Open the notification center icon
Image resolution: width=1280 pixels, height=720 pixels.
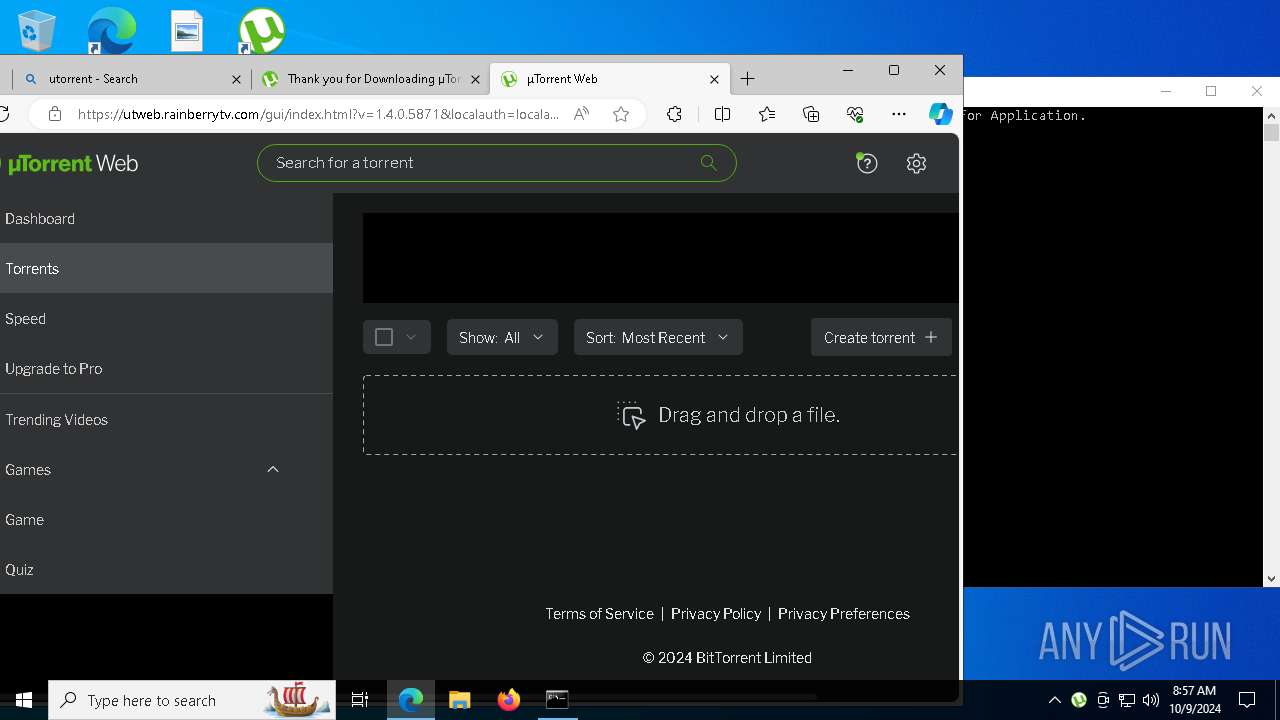tap(1247, 700)
